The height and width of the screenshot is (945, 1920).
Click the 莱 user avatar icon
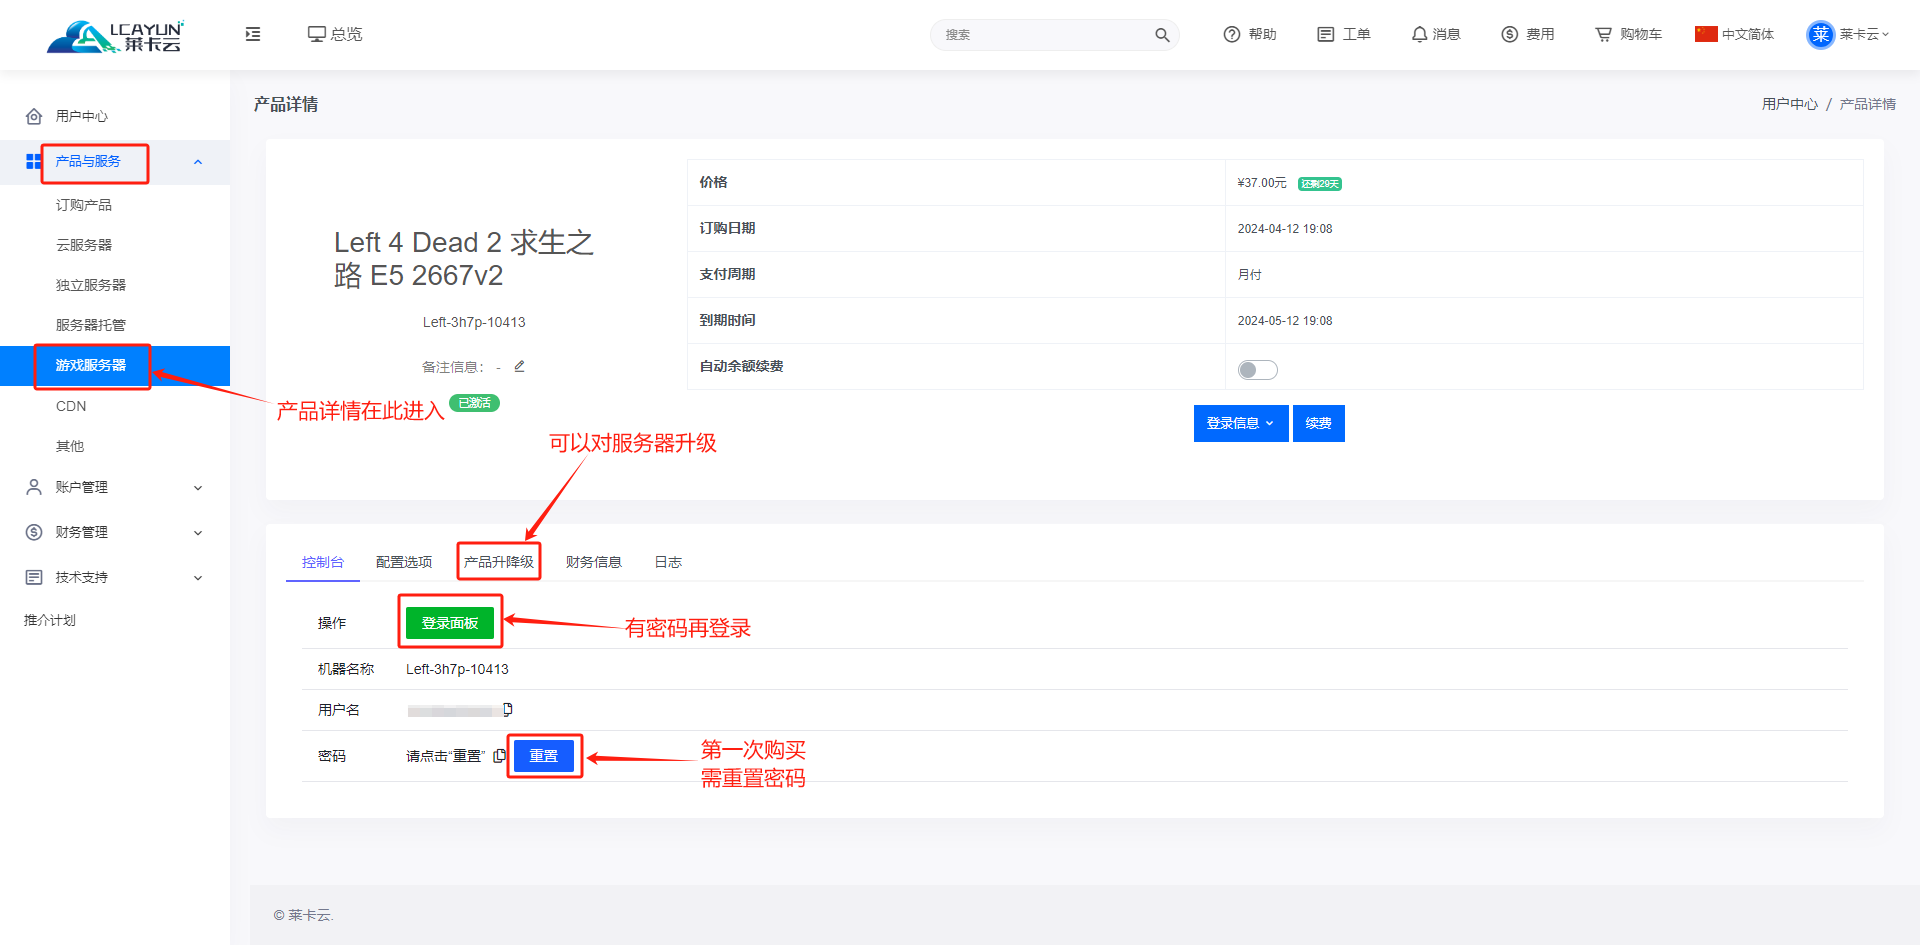(1821, 35)
